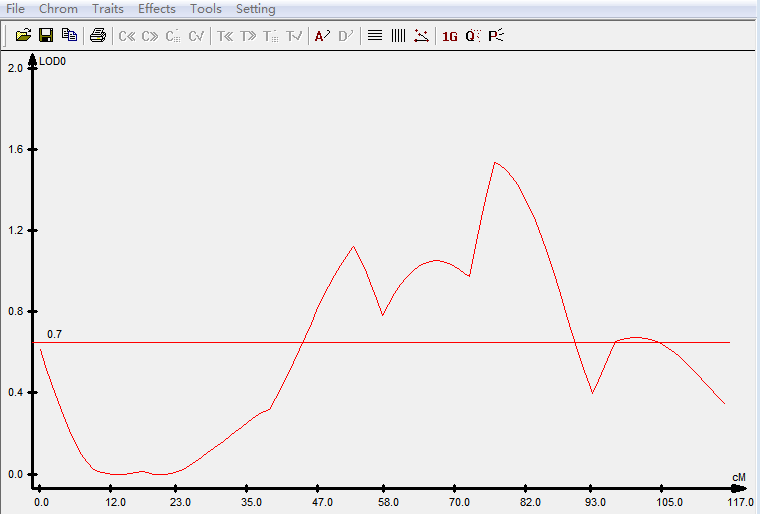Open the Setting menu
760x514 pixels.
pos(255,9)
